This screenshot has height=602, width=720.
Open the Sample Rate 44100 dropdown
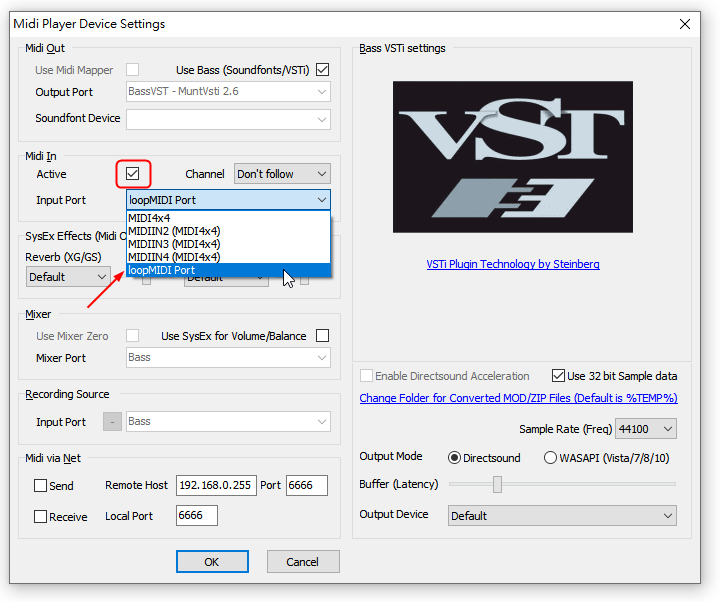point(646,429)
